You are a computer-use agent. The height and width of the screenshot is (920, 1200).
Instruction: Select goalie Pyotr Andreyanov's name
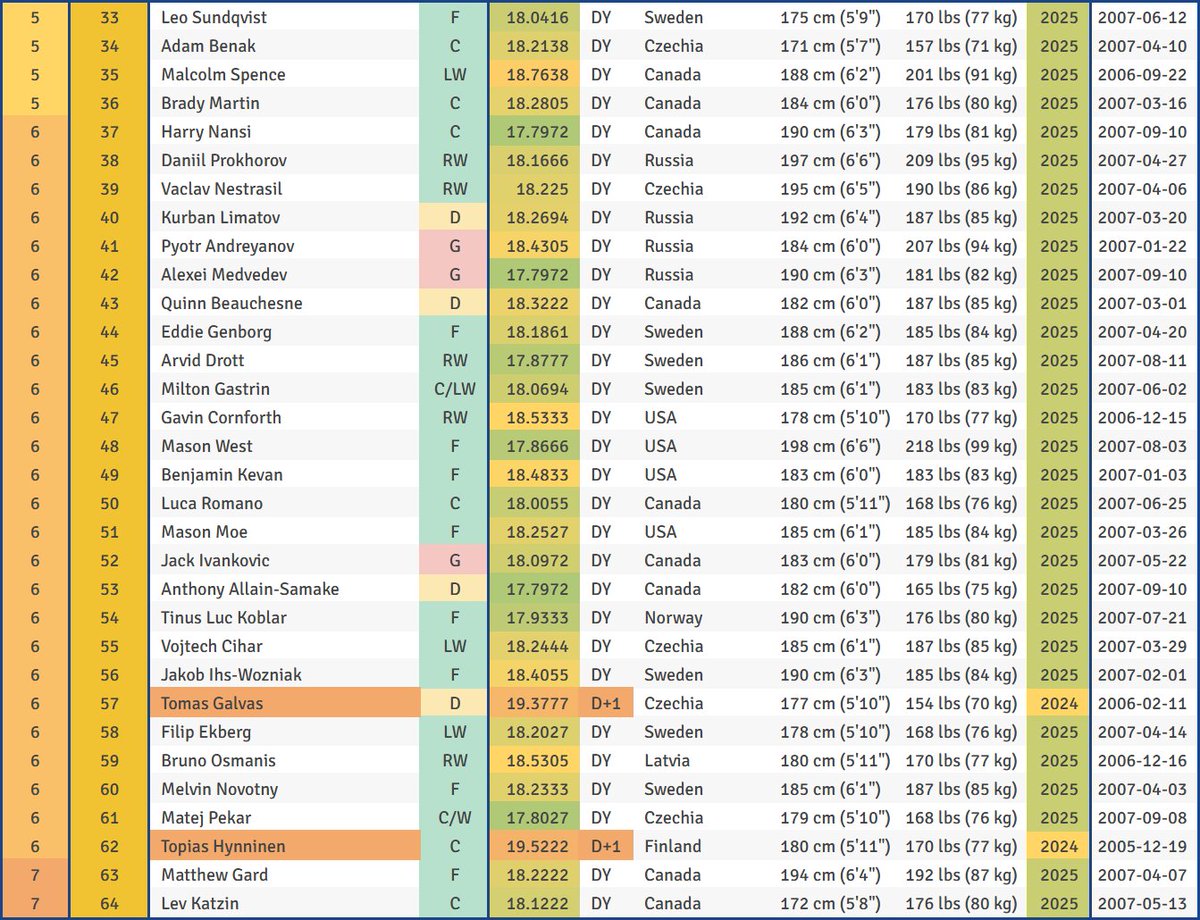click(x=284, y=246)
